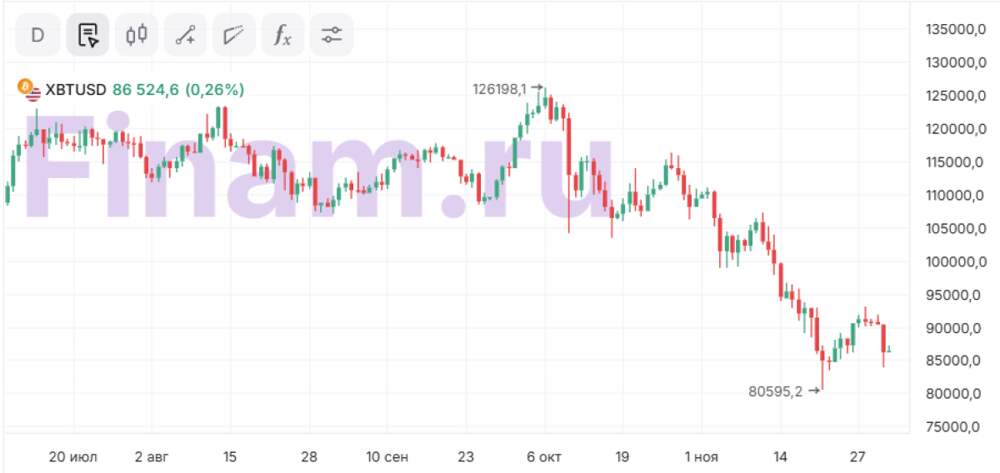
Task: Click the 20 июл date label
Action: pyautogui.click(x=74, y=457)
